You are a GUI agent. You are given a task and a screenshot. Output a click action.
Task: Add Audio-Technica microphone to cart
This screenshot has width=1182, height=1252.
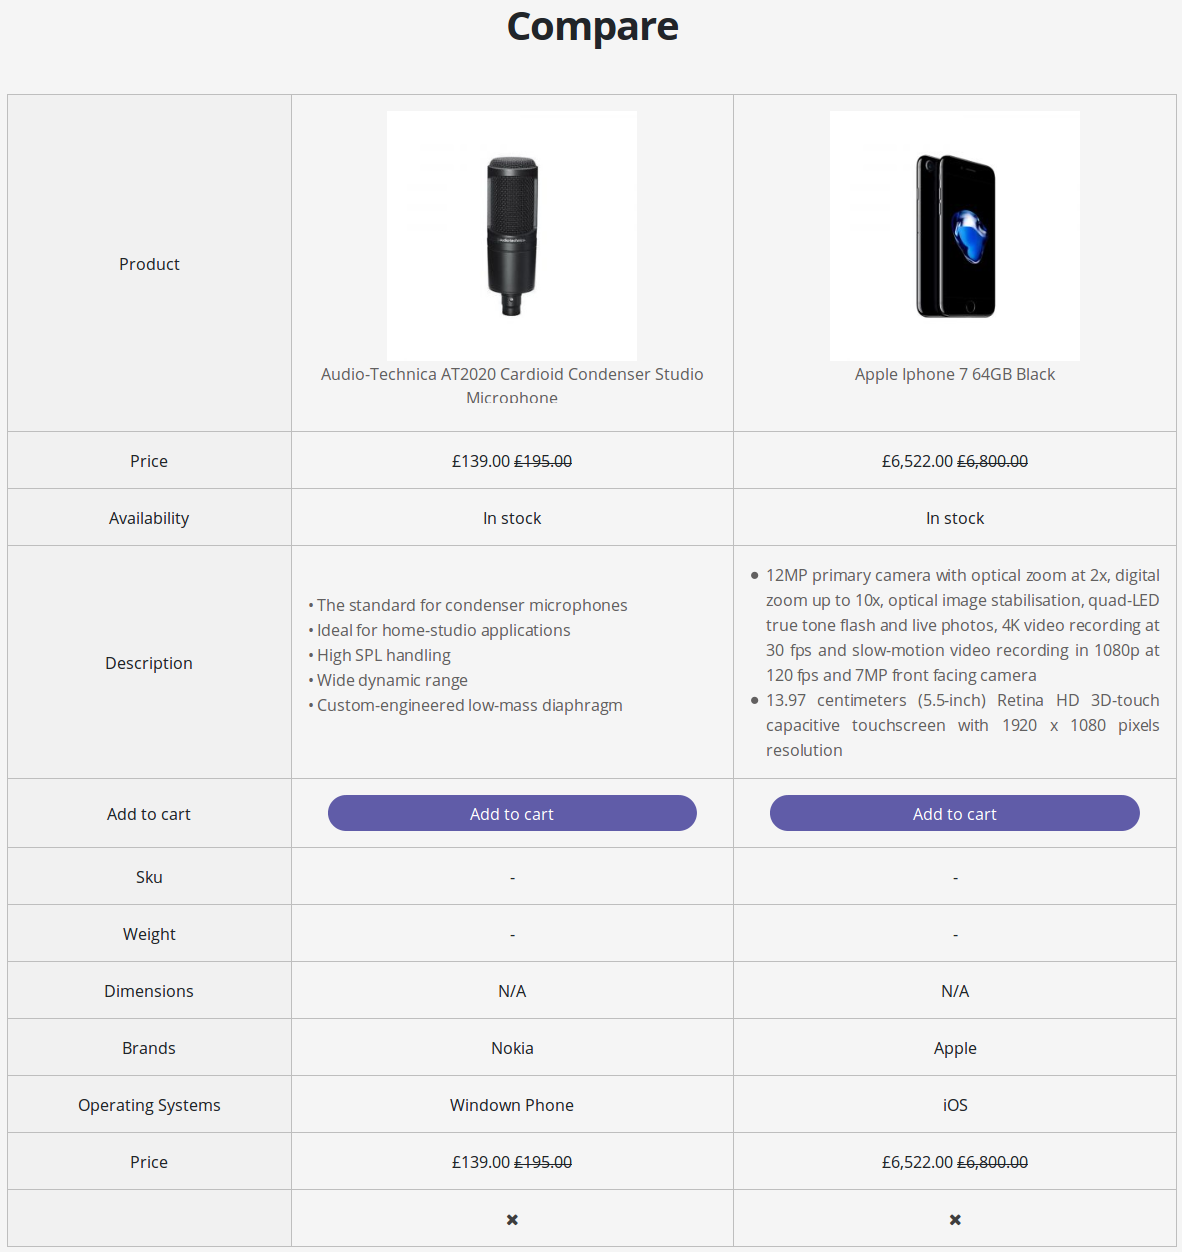pyautogui.click(x=512, y=813)
